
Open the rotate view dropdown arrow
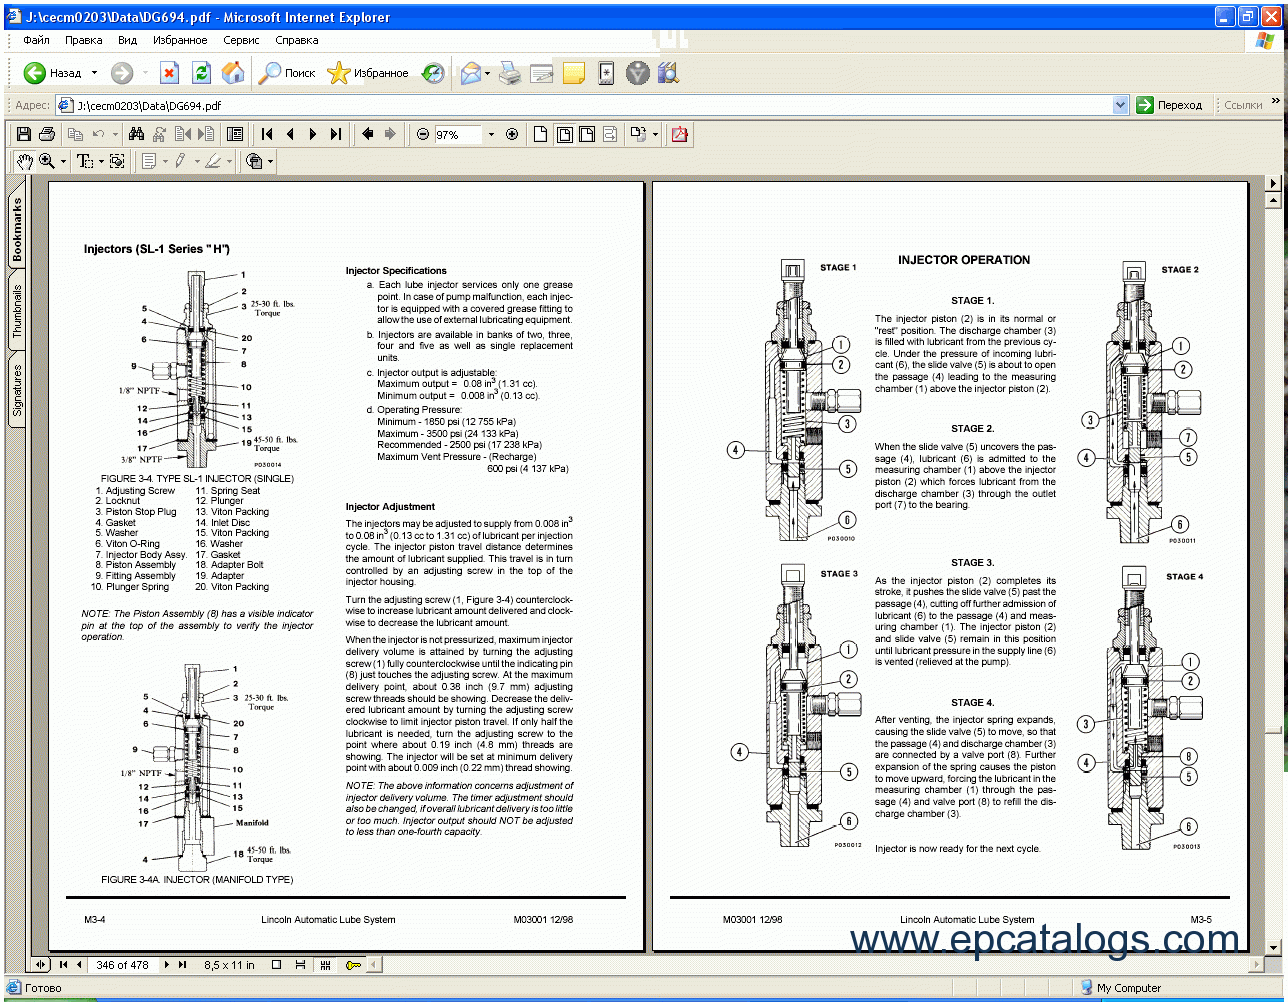click(x=656, y=134)
